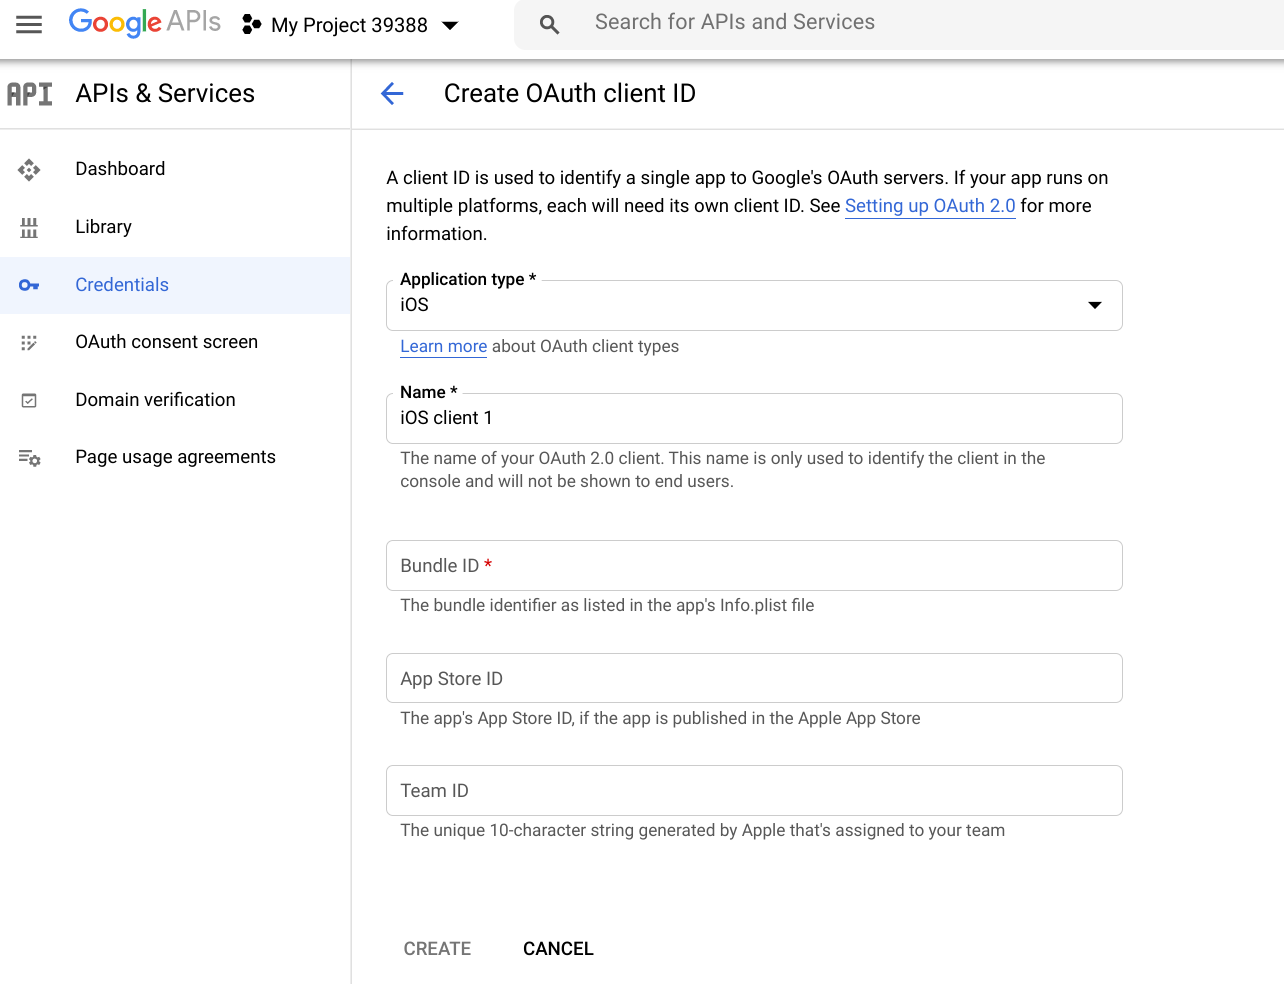Image resolution: width=1284 pixels, height=984 pixels.
Task: Open the hamburger navigation menu
Action: pos(29,25)
